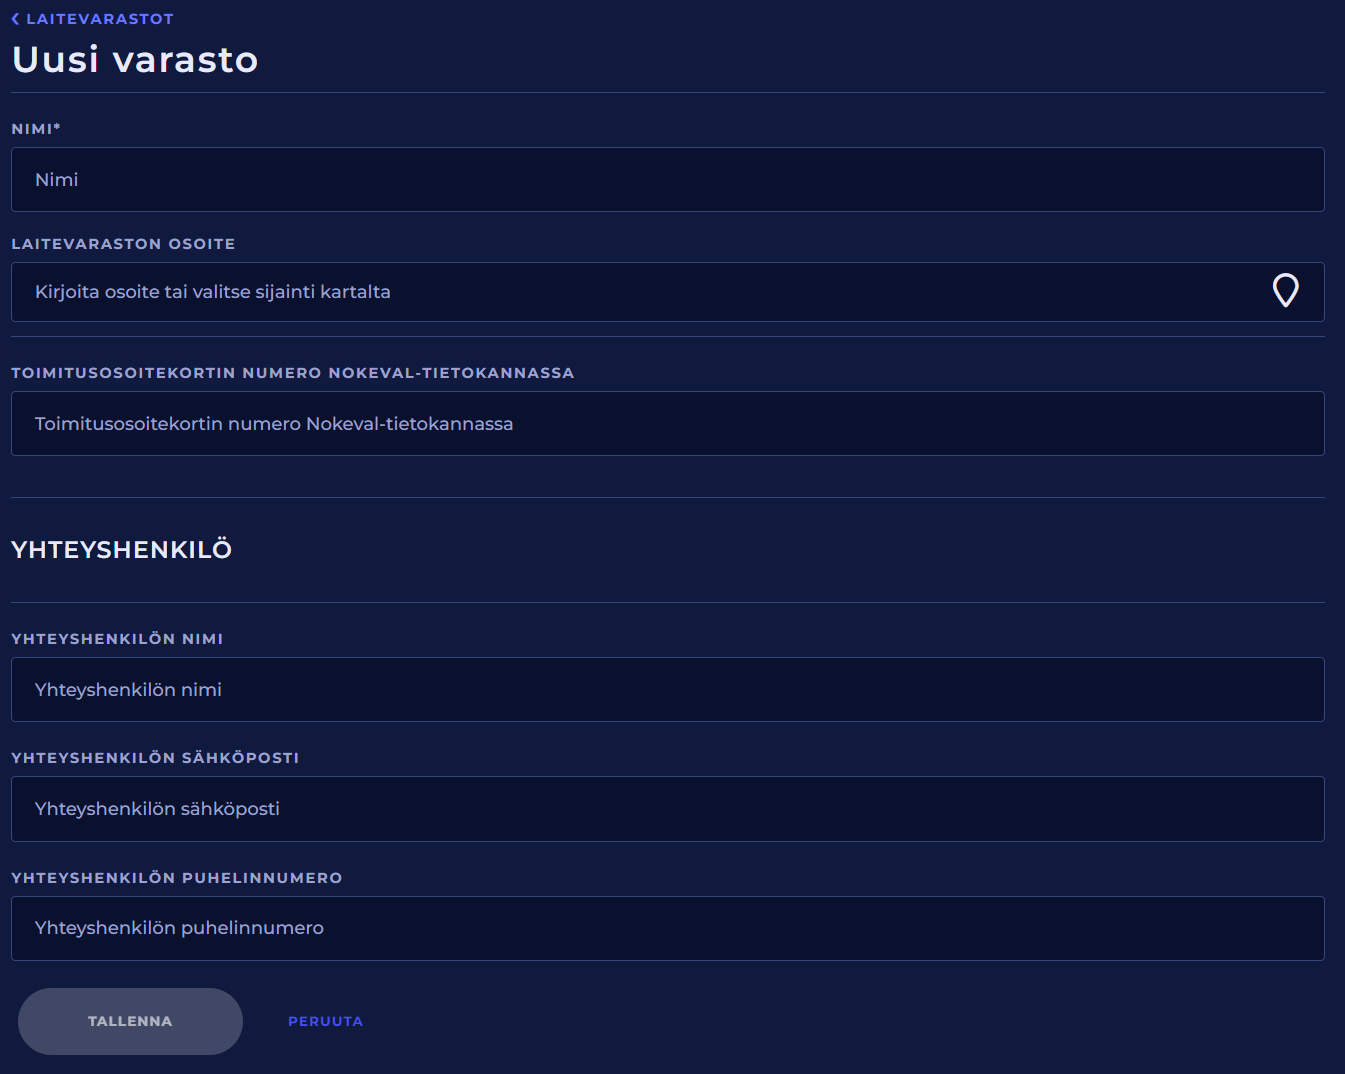Go back via the LAITEVARASTOT link
Viewport: 1345px width, 1074px height.
(99, 19)
